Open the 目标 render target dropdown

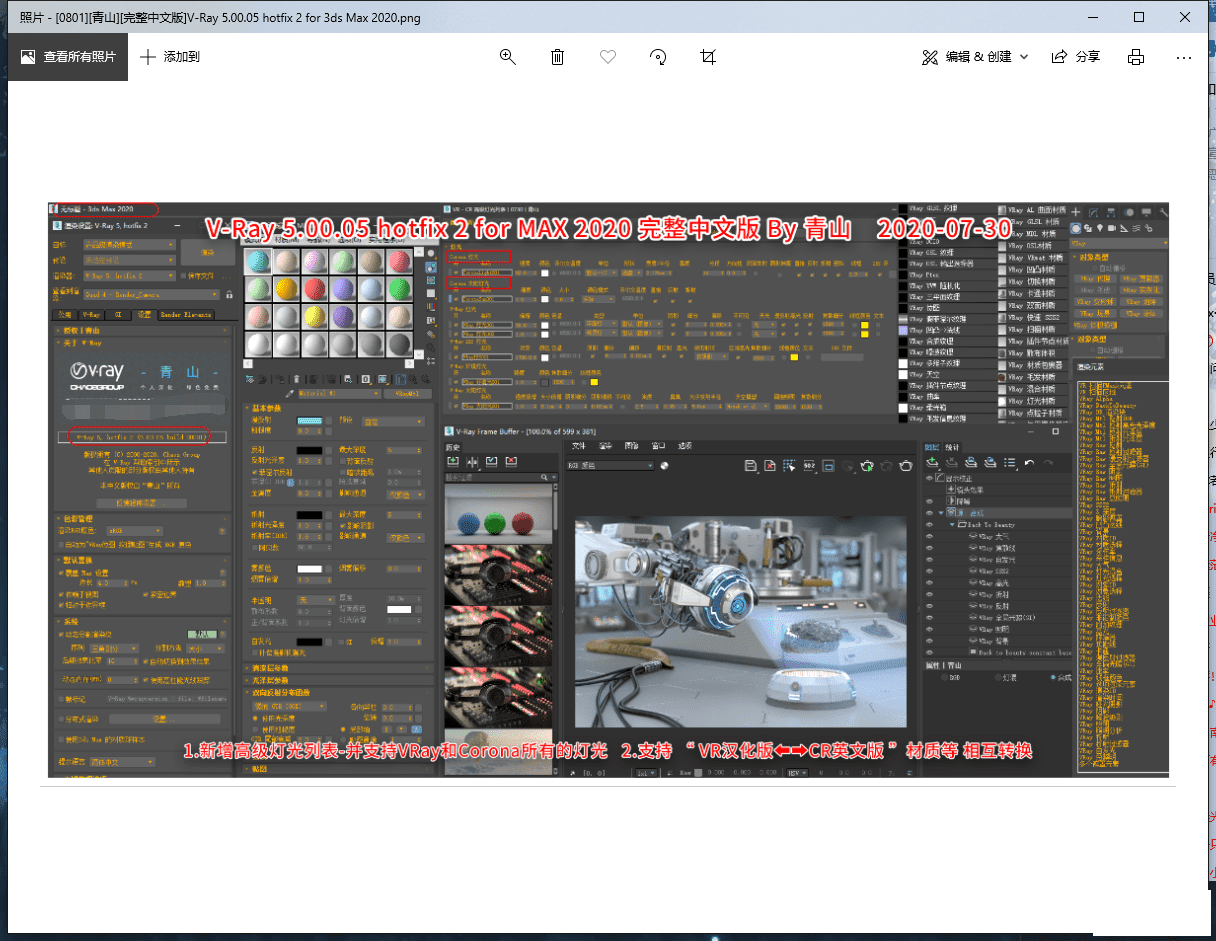point(129,245)
